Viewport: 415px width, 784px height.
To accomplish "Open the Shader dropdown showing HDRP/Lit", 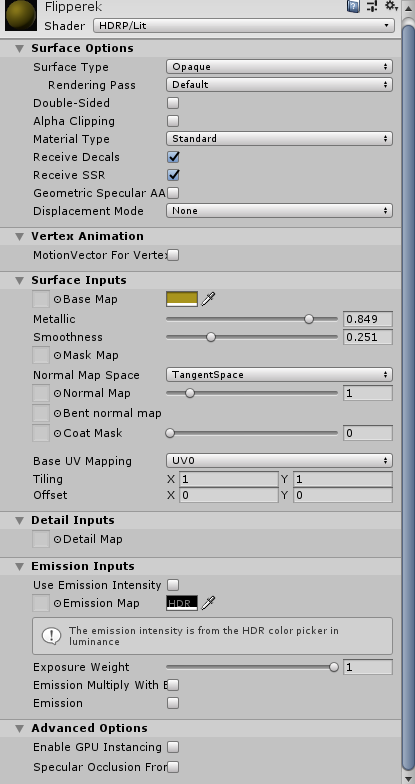I will [244, 25].
